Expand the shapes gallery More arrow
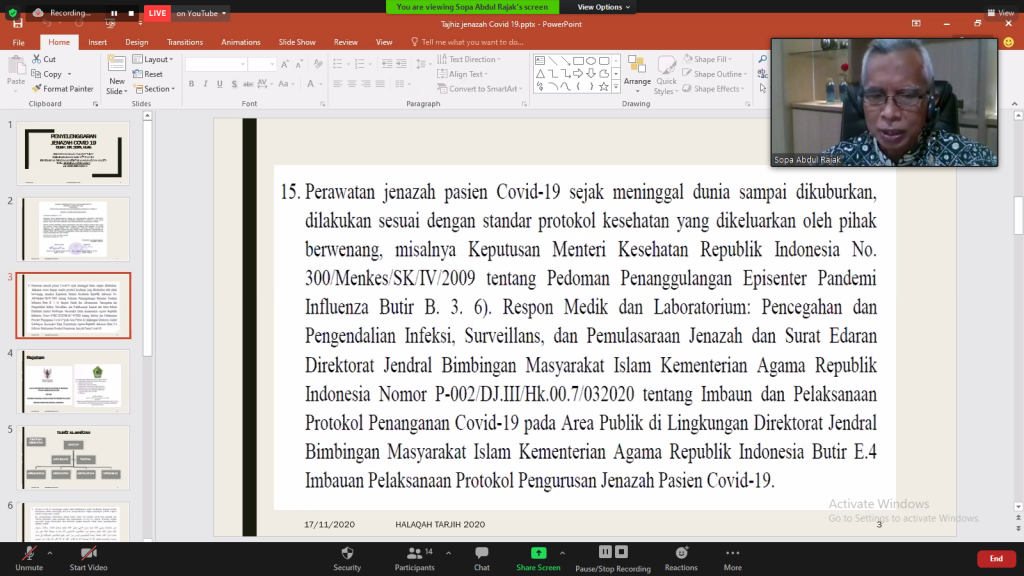The width and height of the screenshot is (1024, 576). coord(615,87)
